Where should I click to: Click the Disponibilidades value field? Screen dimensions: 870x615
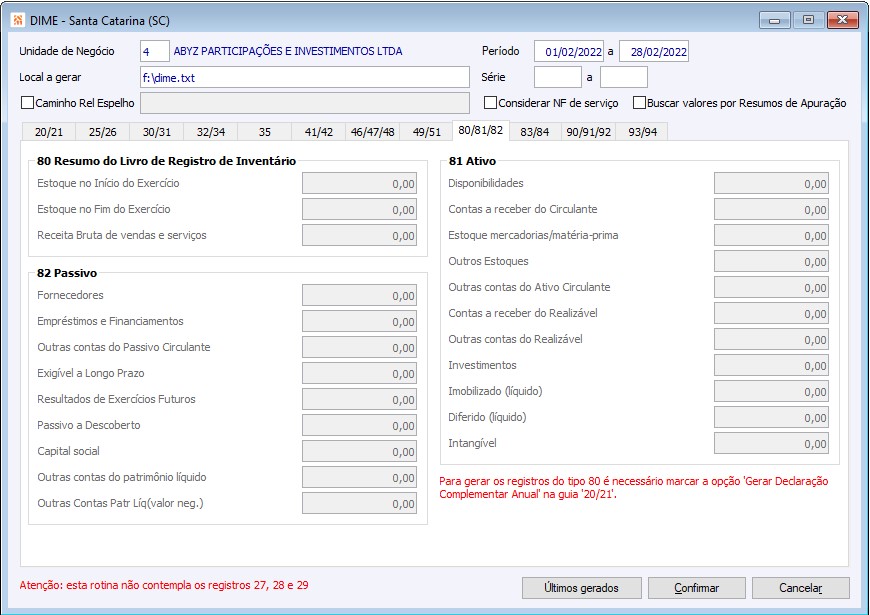click(771, 183)
